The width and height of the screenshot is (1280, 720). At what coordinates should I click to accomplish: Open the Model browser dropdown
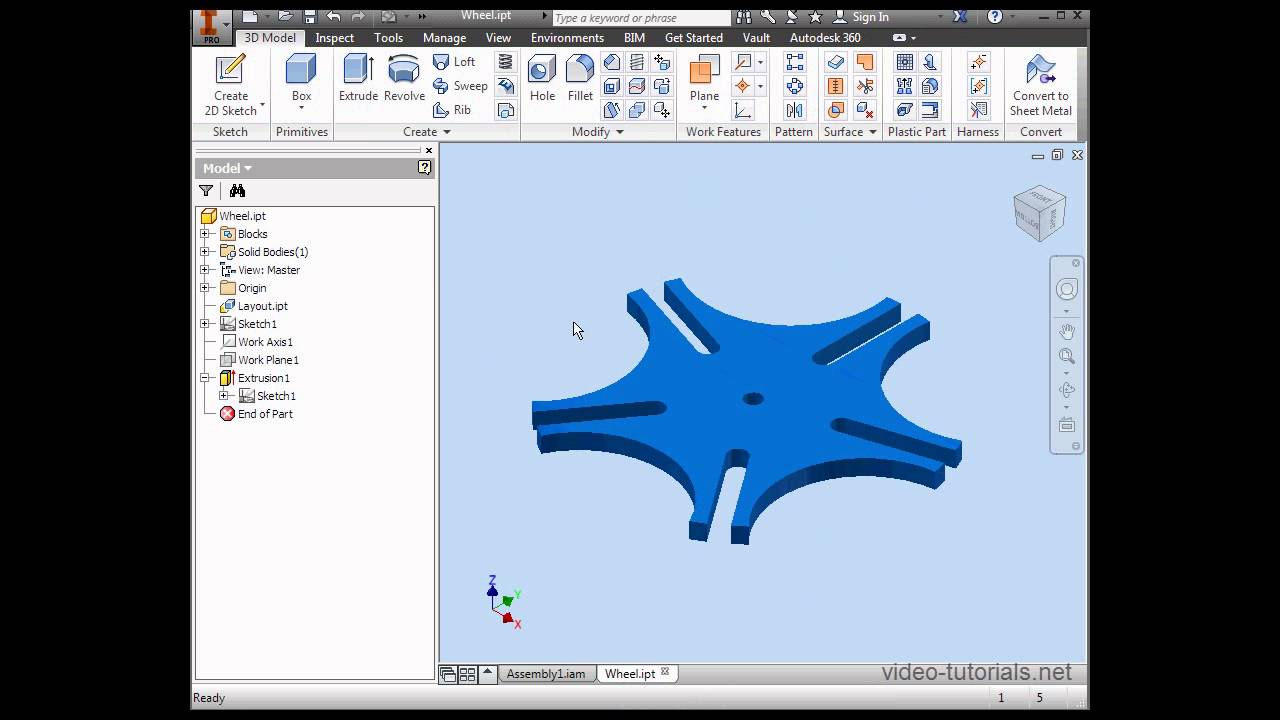pos(227,168)
